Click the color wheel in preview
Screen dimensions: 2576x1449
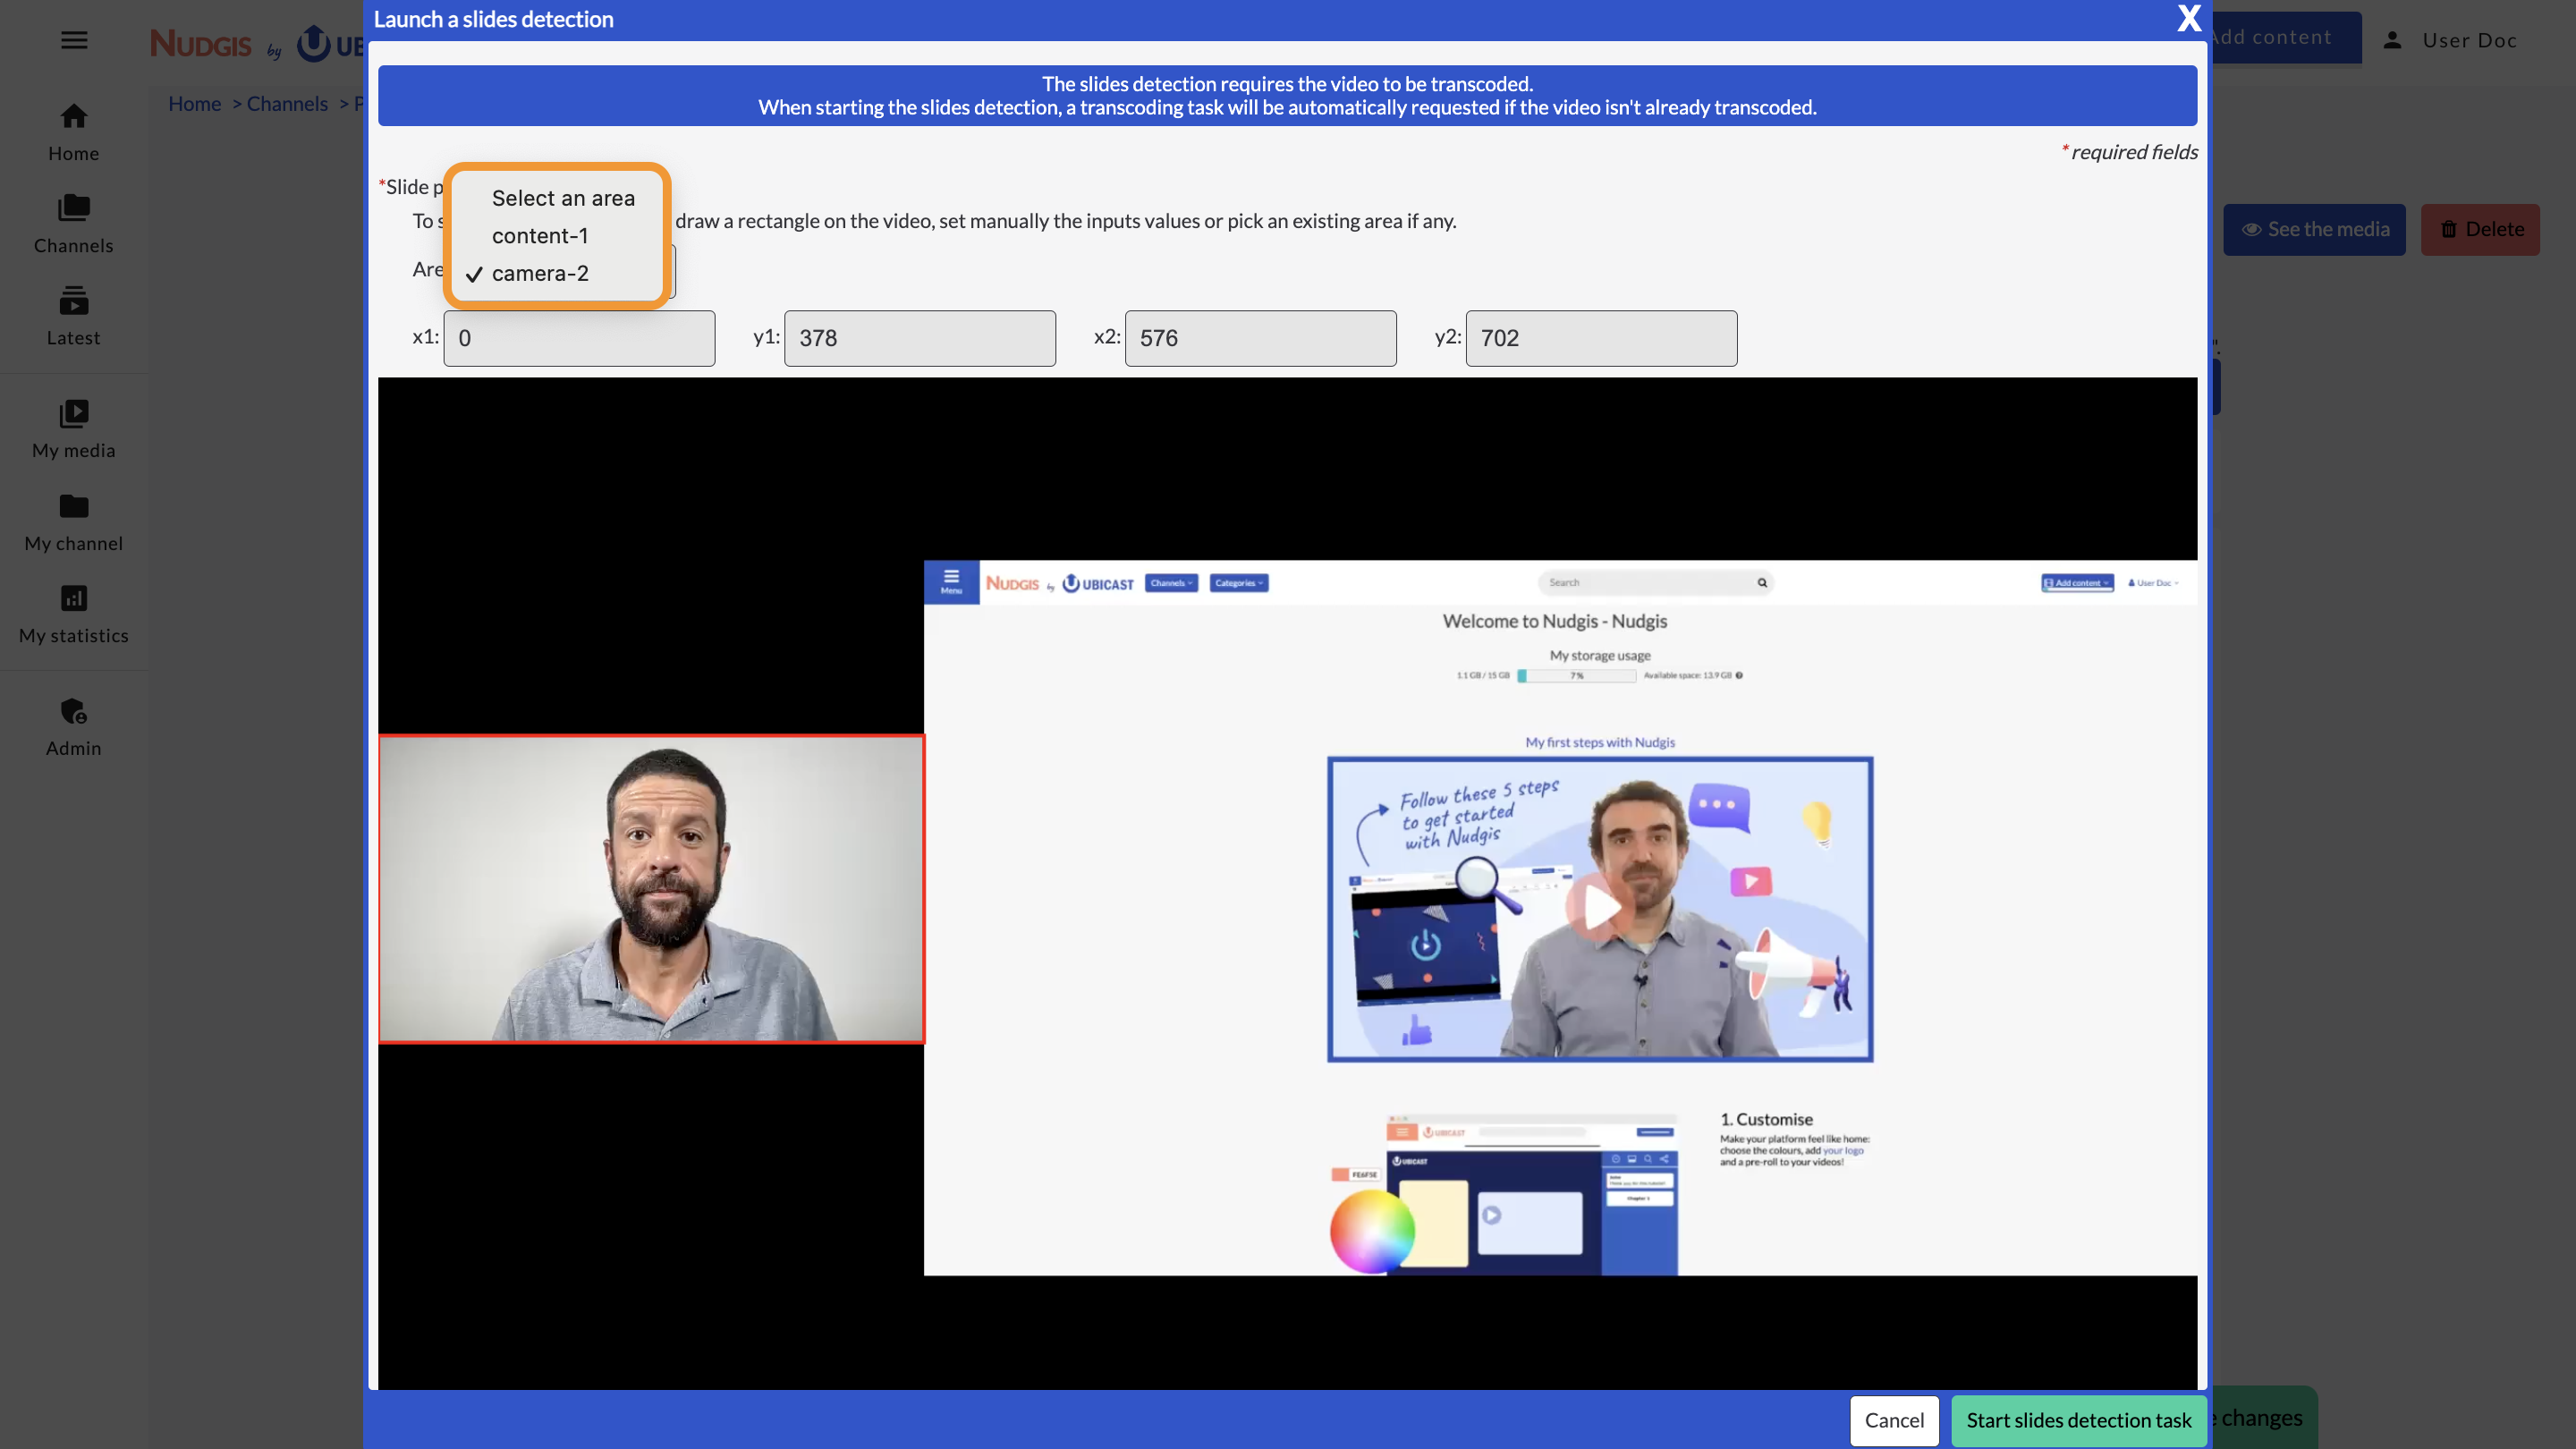(1372, 1231)
